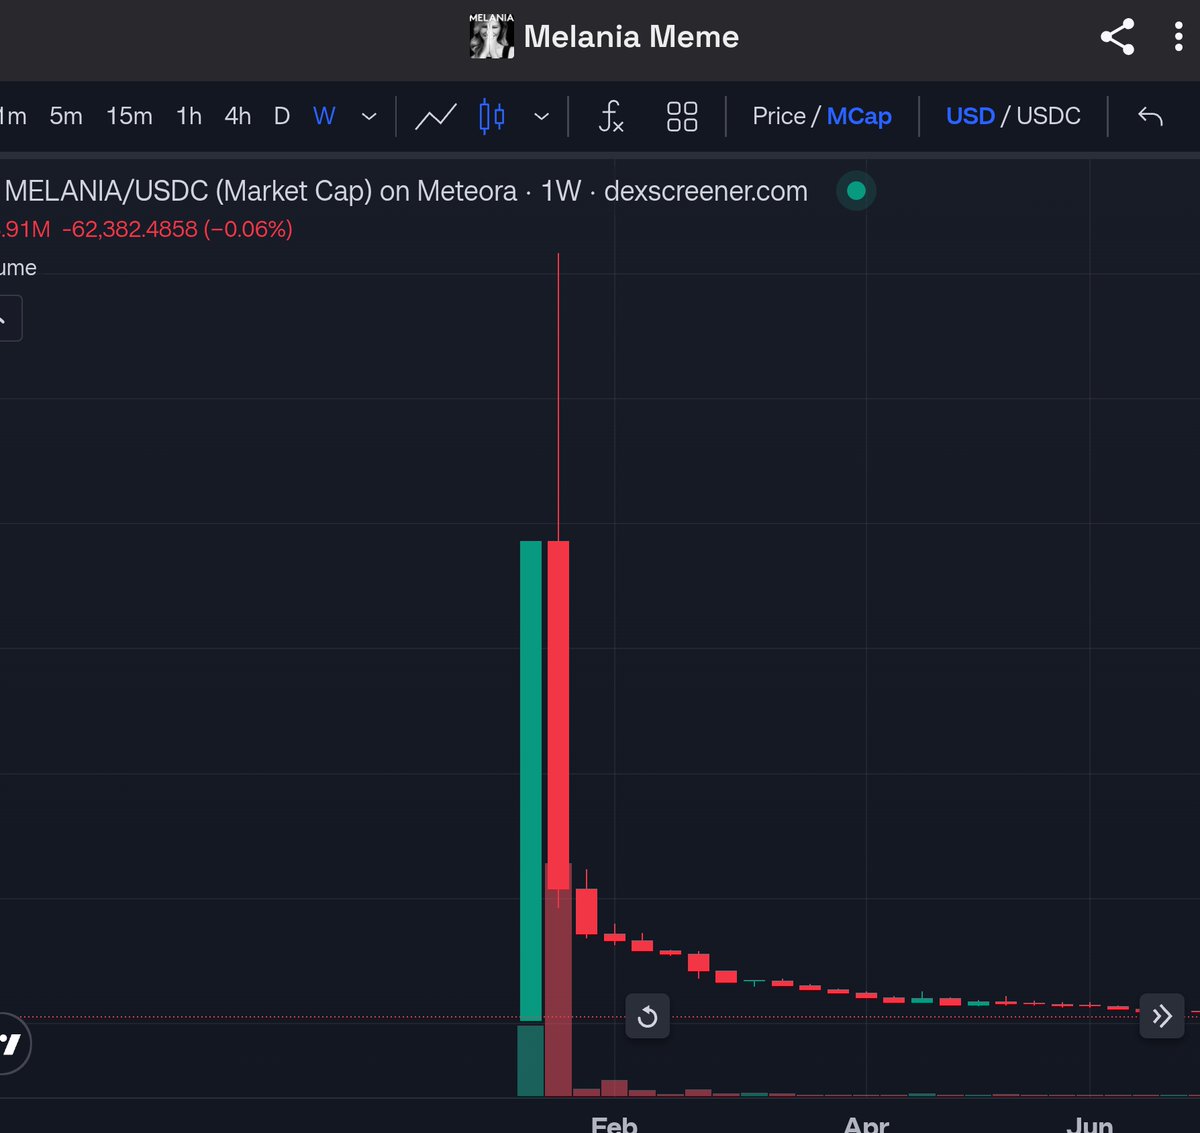Switch chart to MCap view

tap(859, 116)
